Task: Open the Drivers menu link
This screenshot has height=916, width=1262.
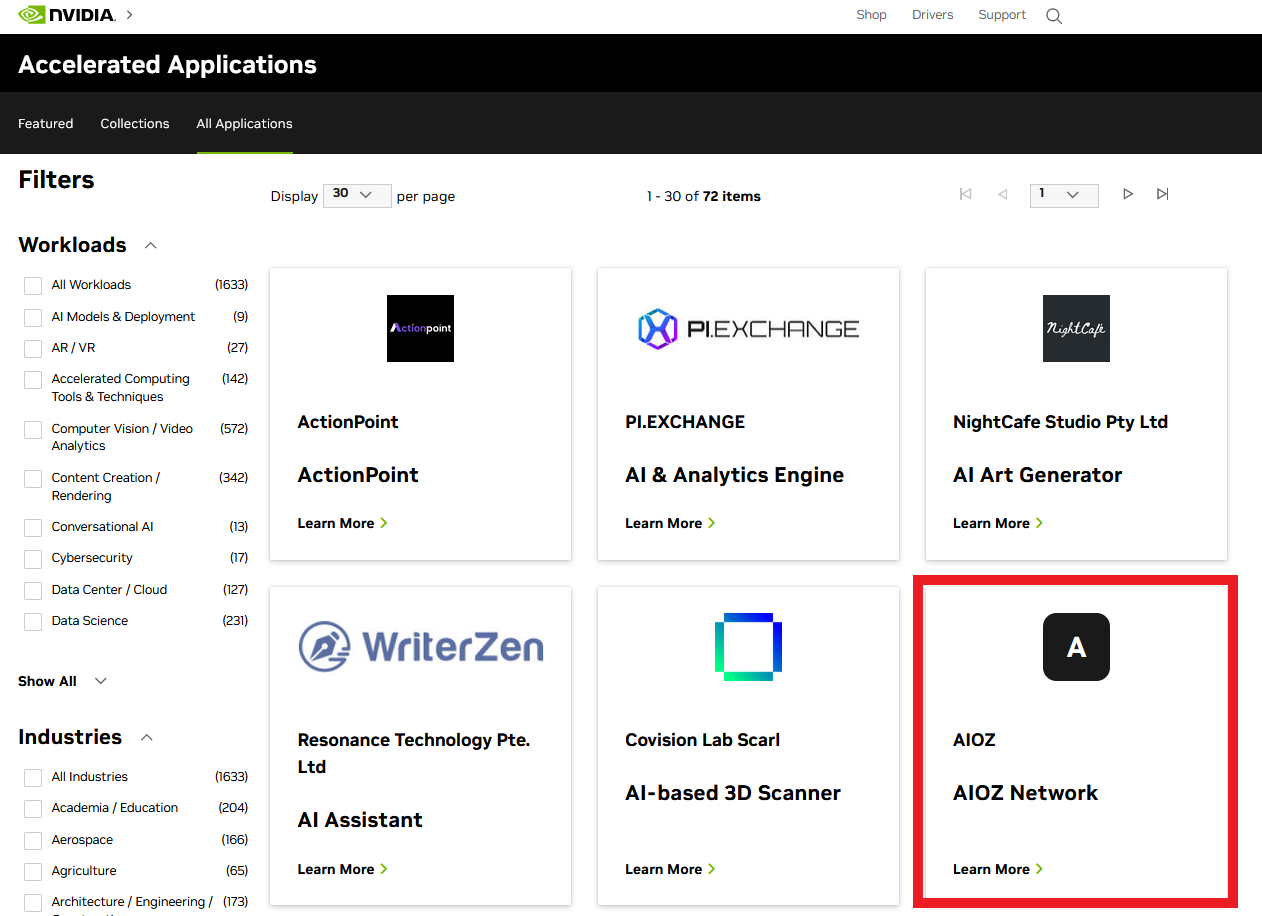Action: coord(933,15)
